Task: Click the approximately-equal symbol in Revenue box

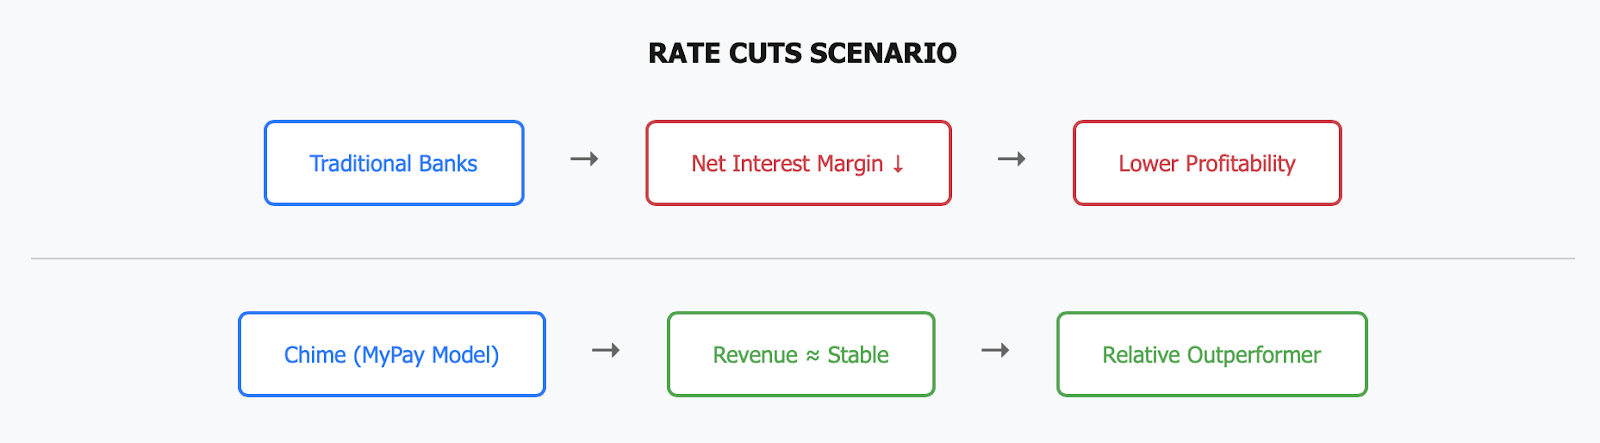Action: [x=813, y=355]
